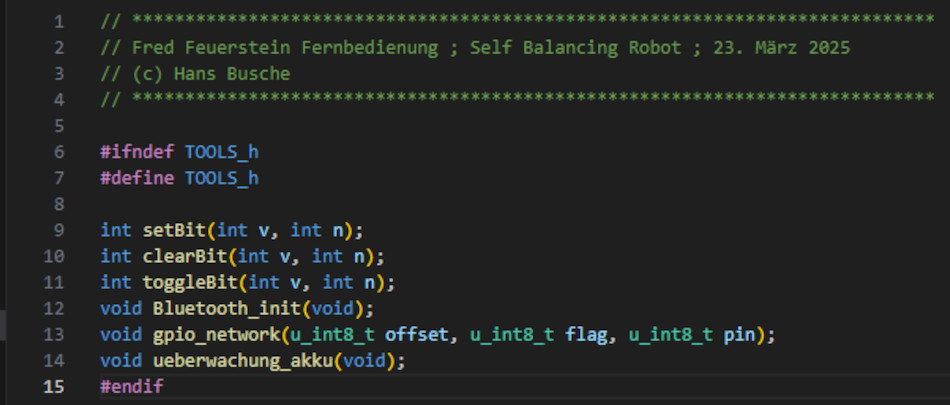Click the '#ifndef' directive
950x405 pixels.
click(138, 152)
